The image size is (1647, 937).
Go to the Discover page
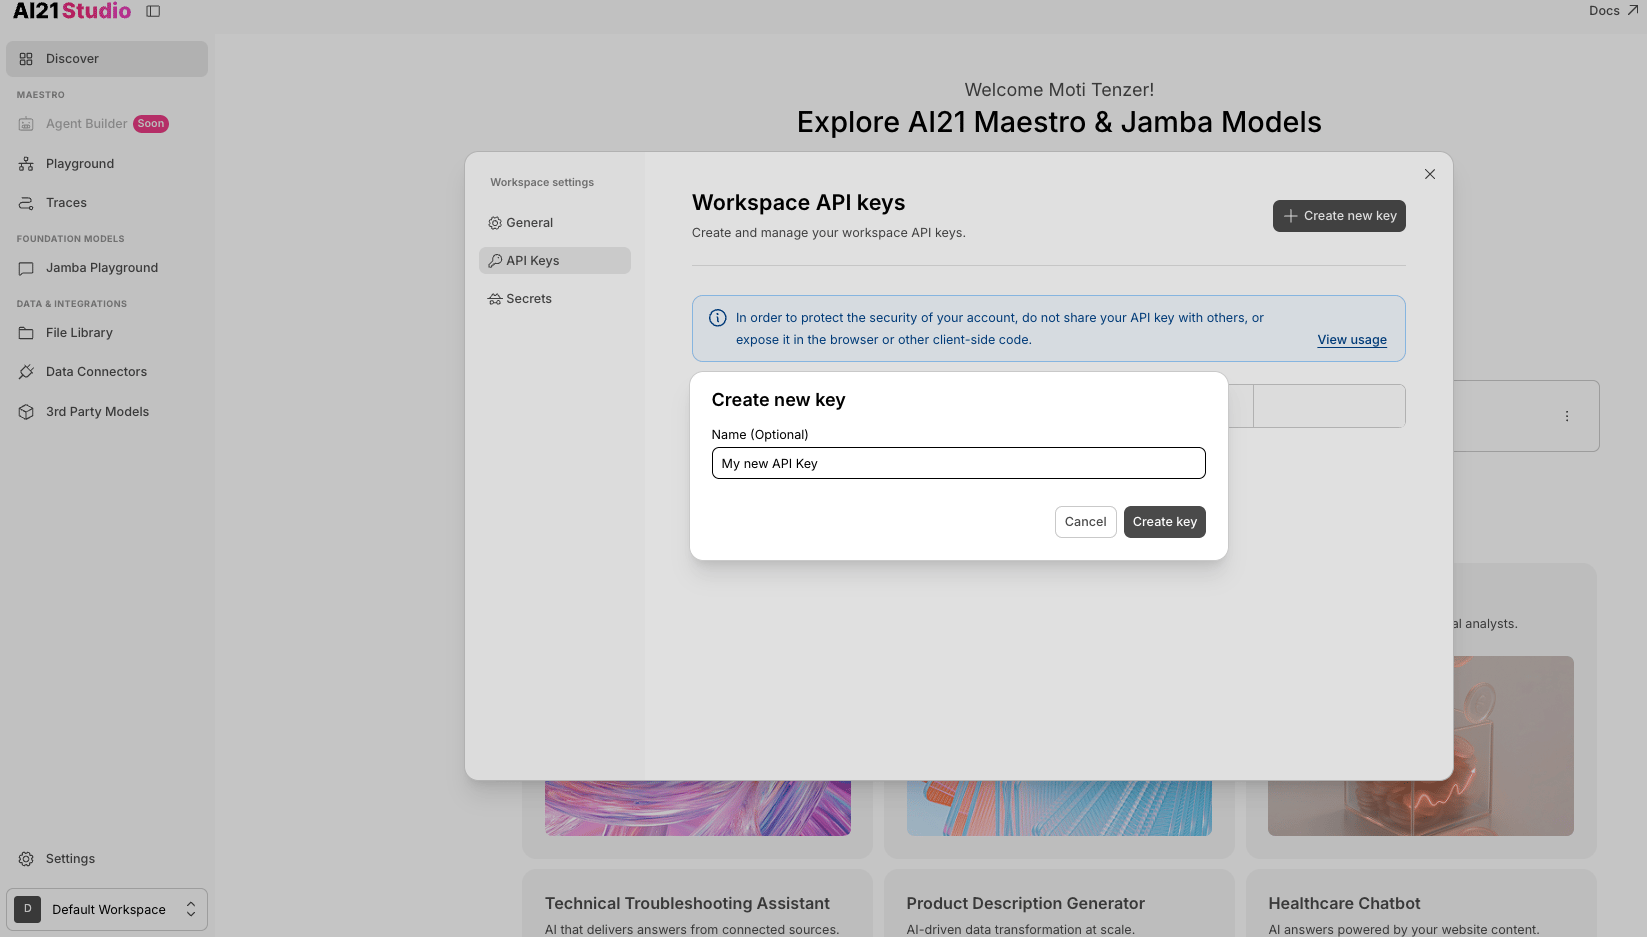(x=107, y=59)
